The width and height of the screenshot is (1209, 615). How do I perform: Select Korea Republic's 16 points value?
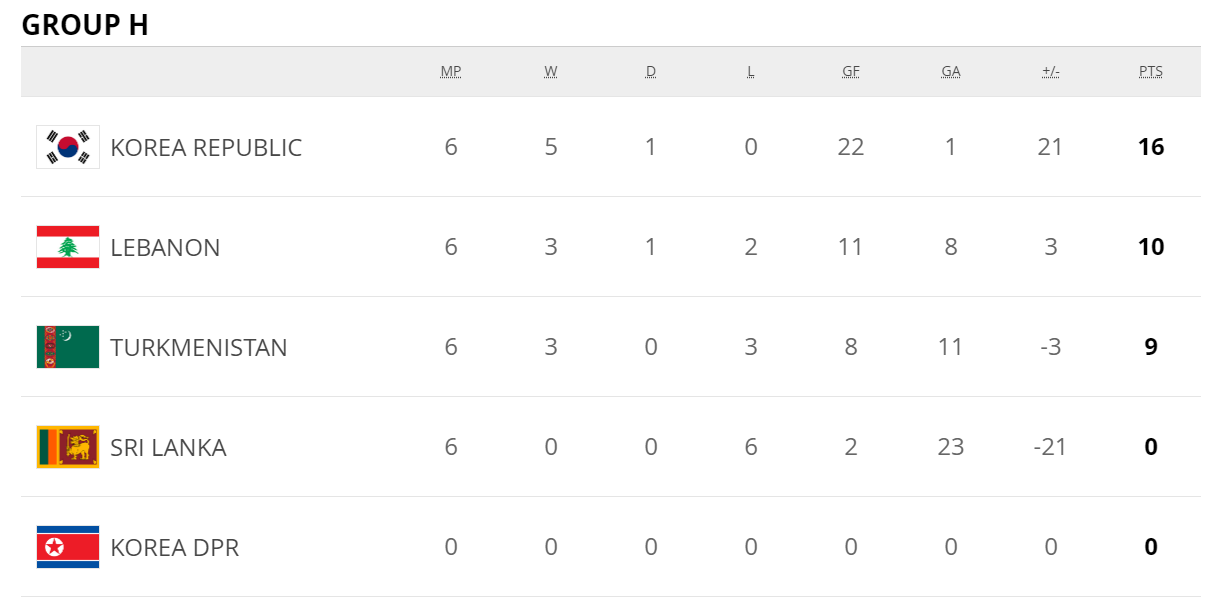click(x=1151, y=147)
